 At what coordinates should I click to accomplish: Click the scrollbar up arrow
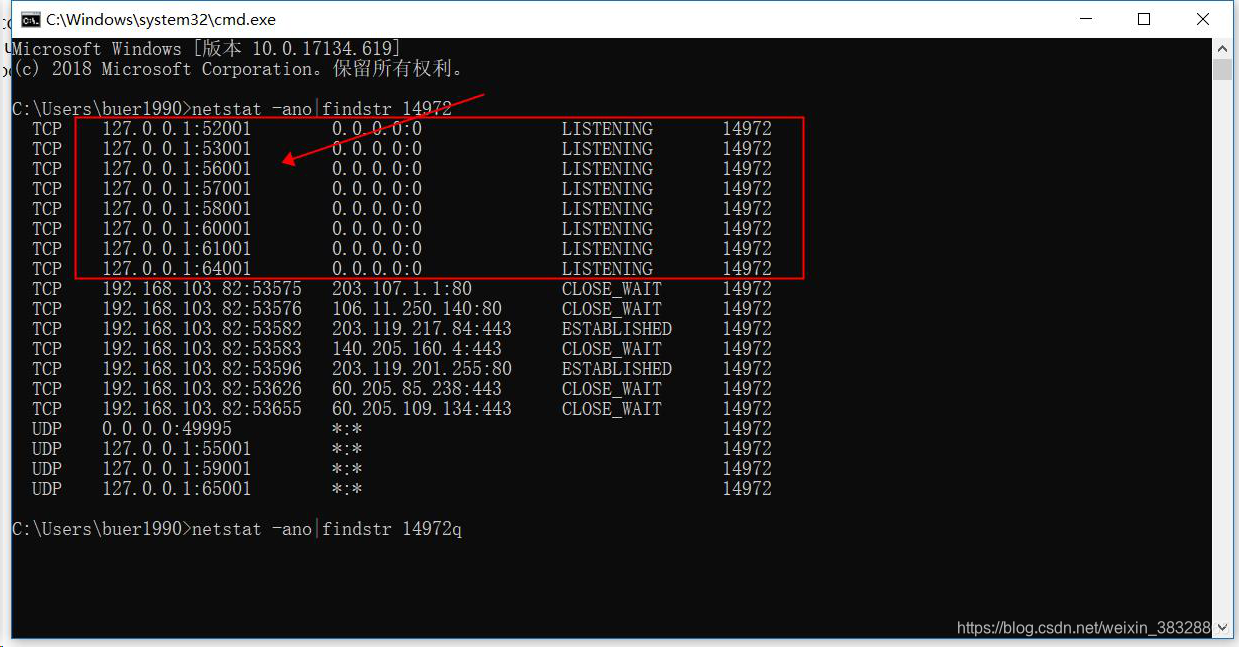[x=1222, y=48]
